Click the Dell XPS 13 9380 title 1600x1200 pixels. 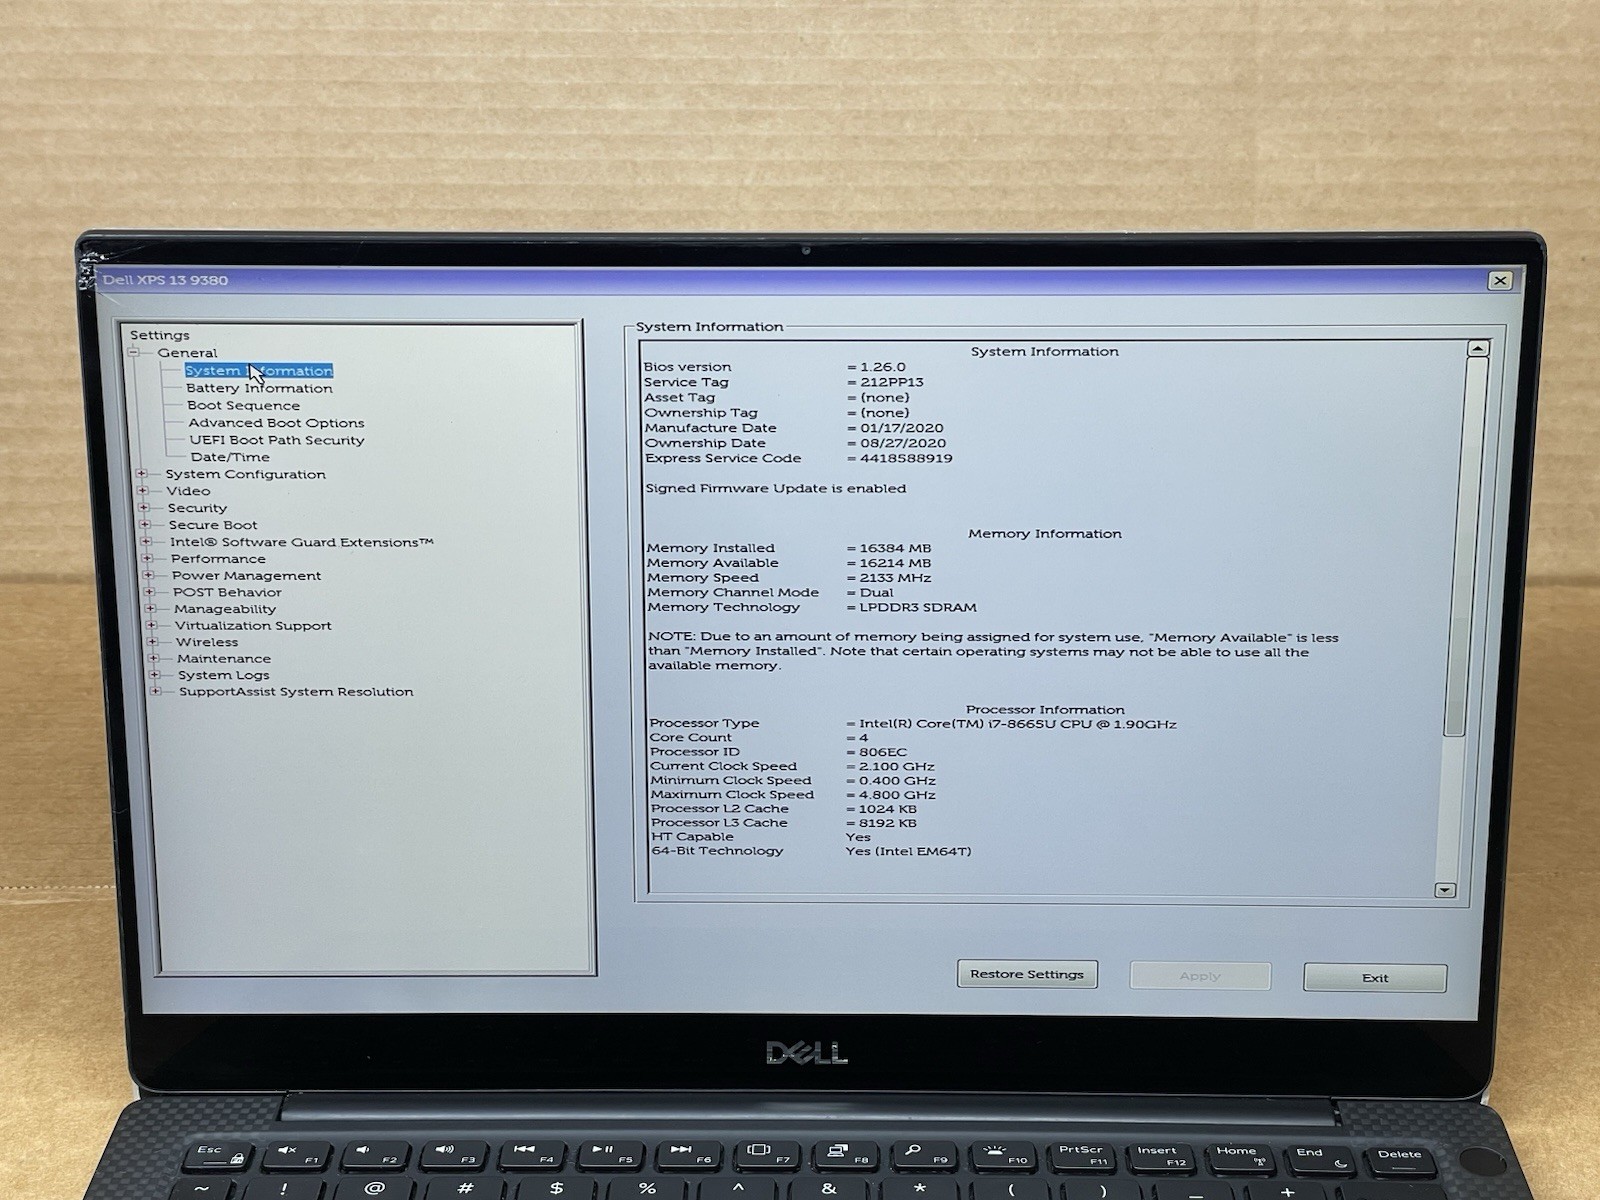(165, 280)
